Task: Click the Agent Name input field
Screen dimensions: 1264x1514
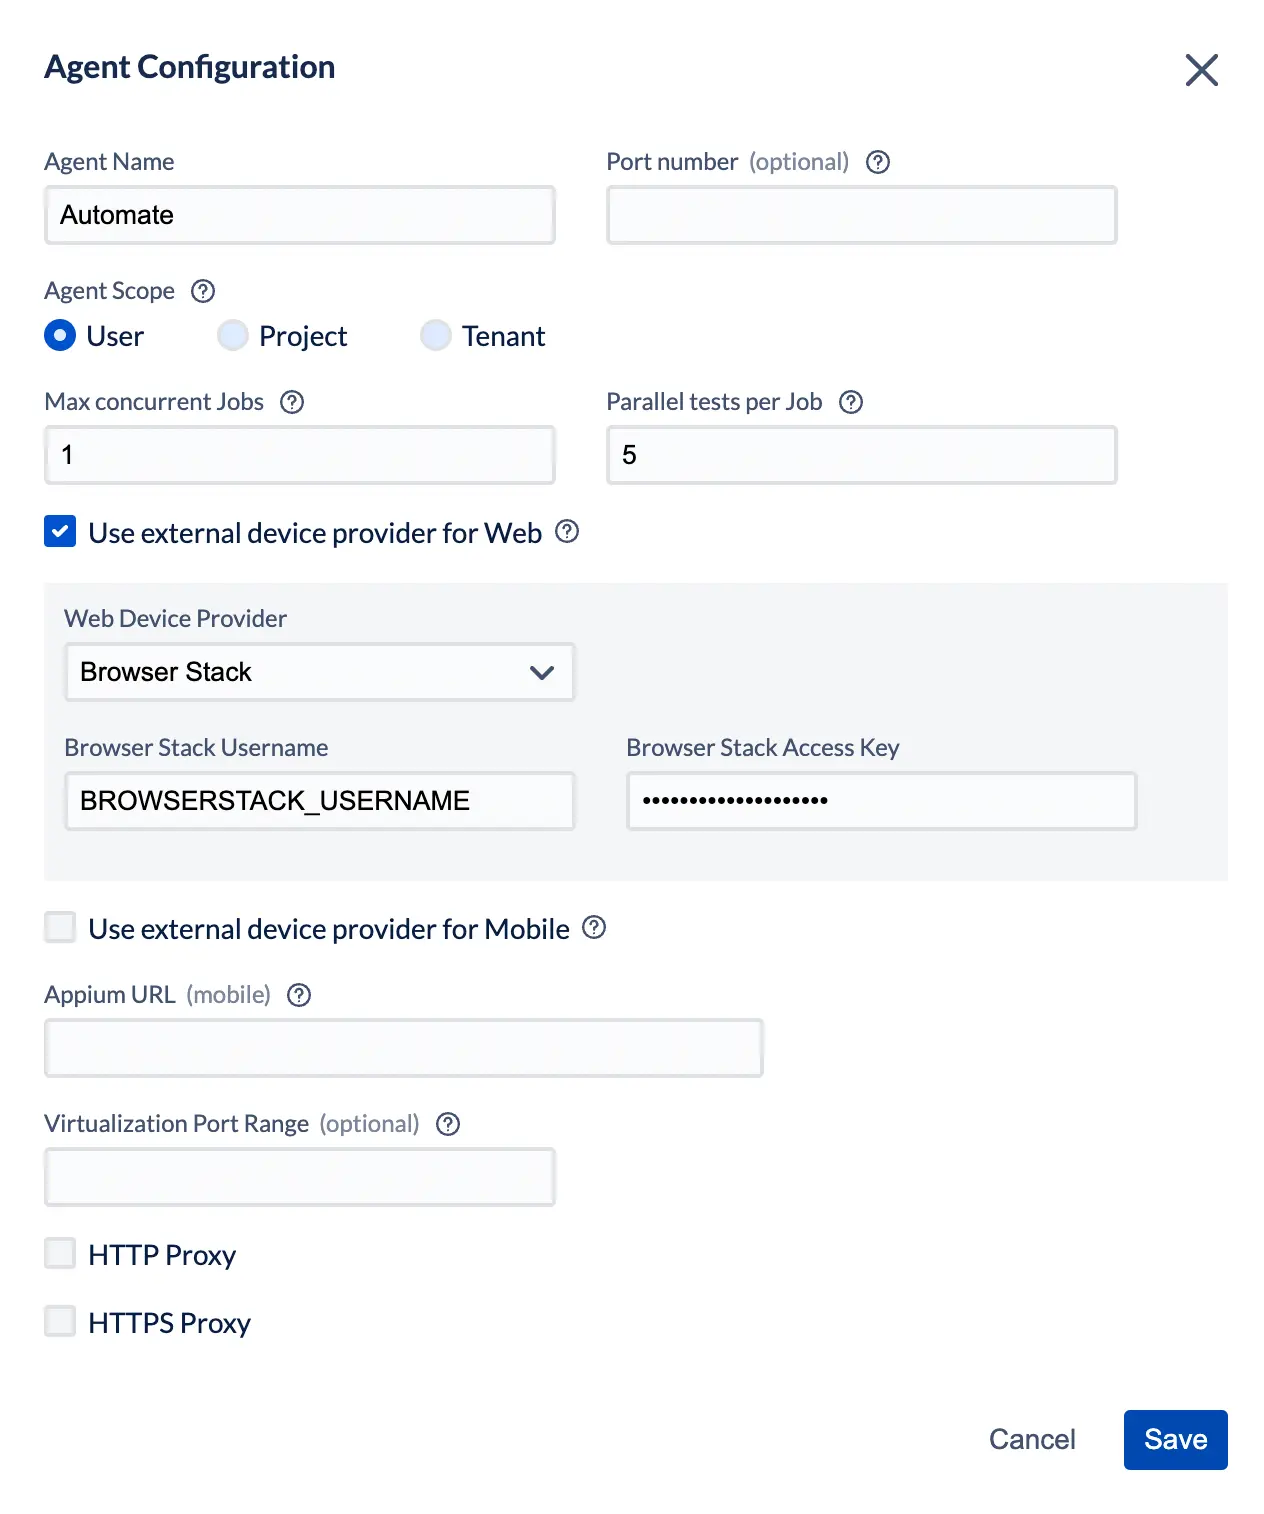Action: click(299, 215)
